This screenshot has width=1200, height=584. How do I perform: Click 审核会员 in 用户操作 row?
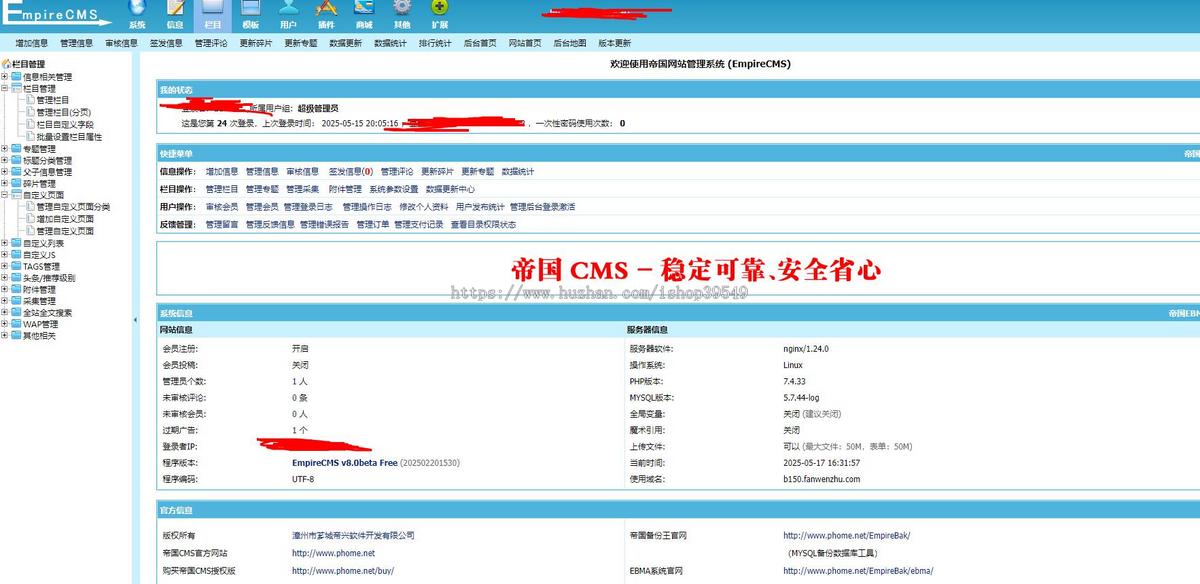(x=222, y=207)
